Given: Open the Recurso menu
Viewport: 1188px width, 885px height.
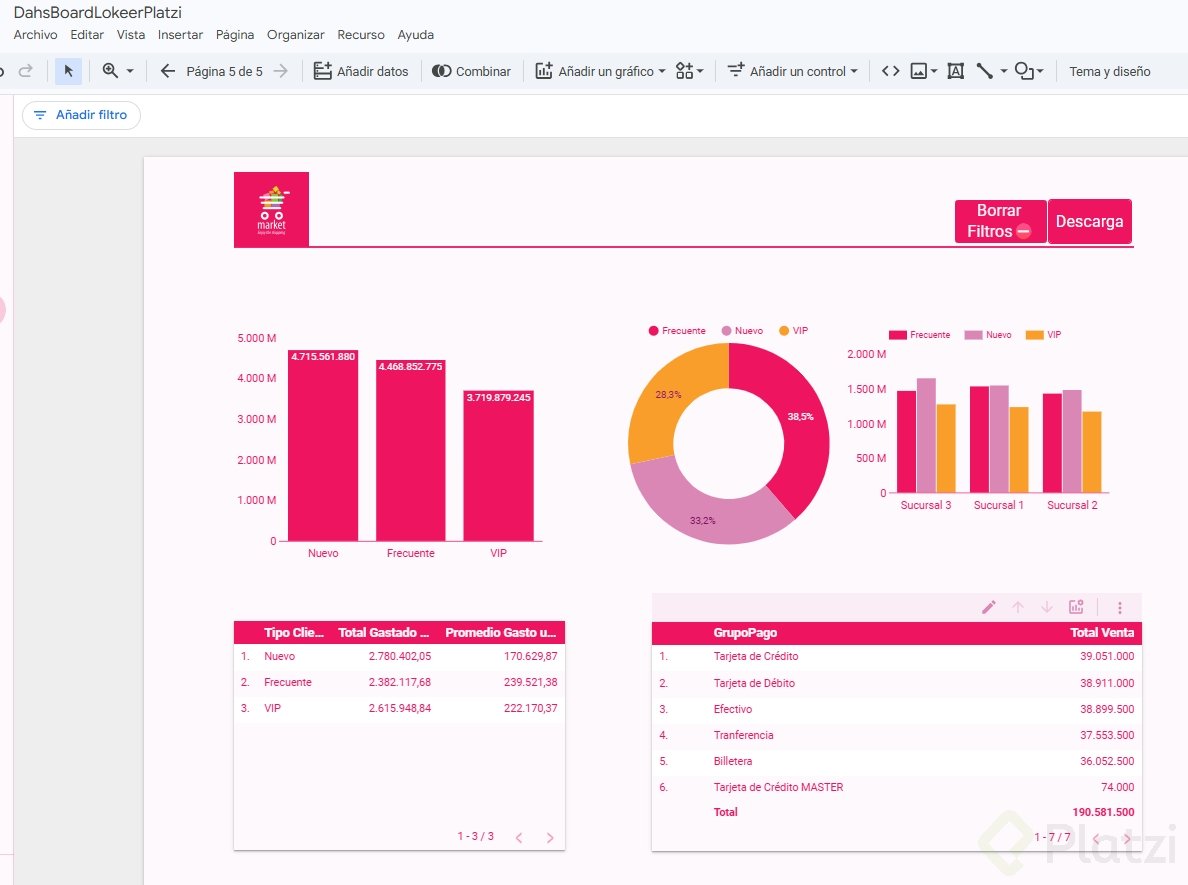Looking at the screenshot, I should click(361, 35).
